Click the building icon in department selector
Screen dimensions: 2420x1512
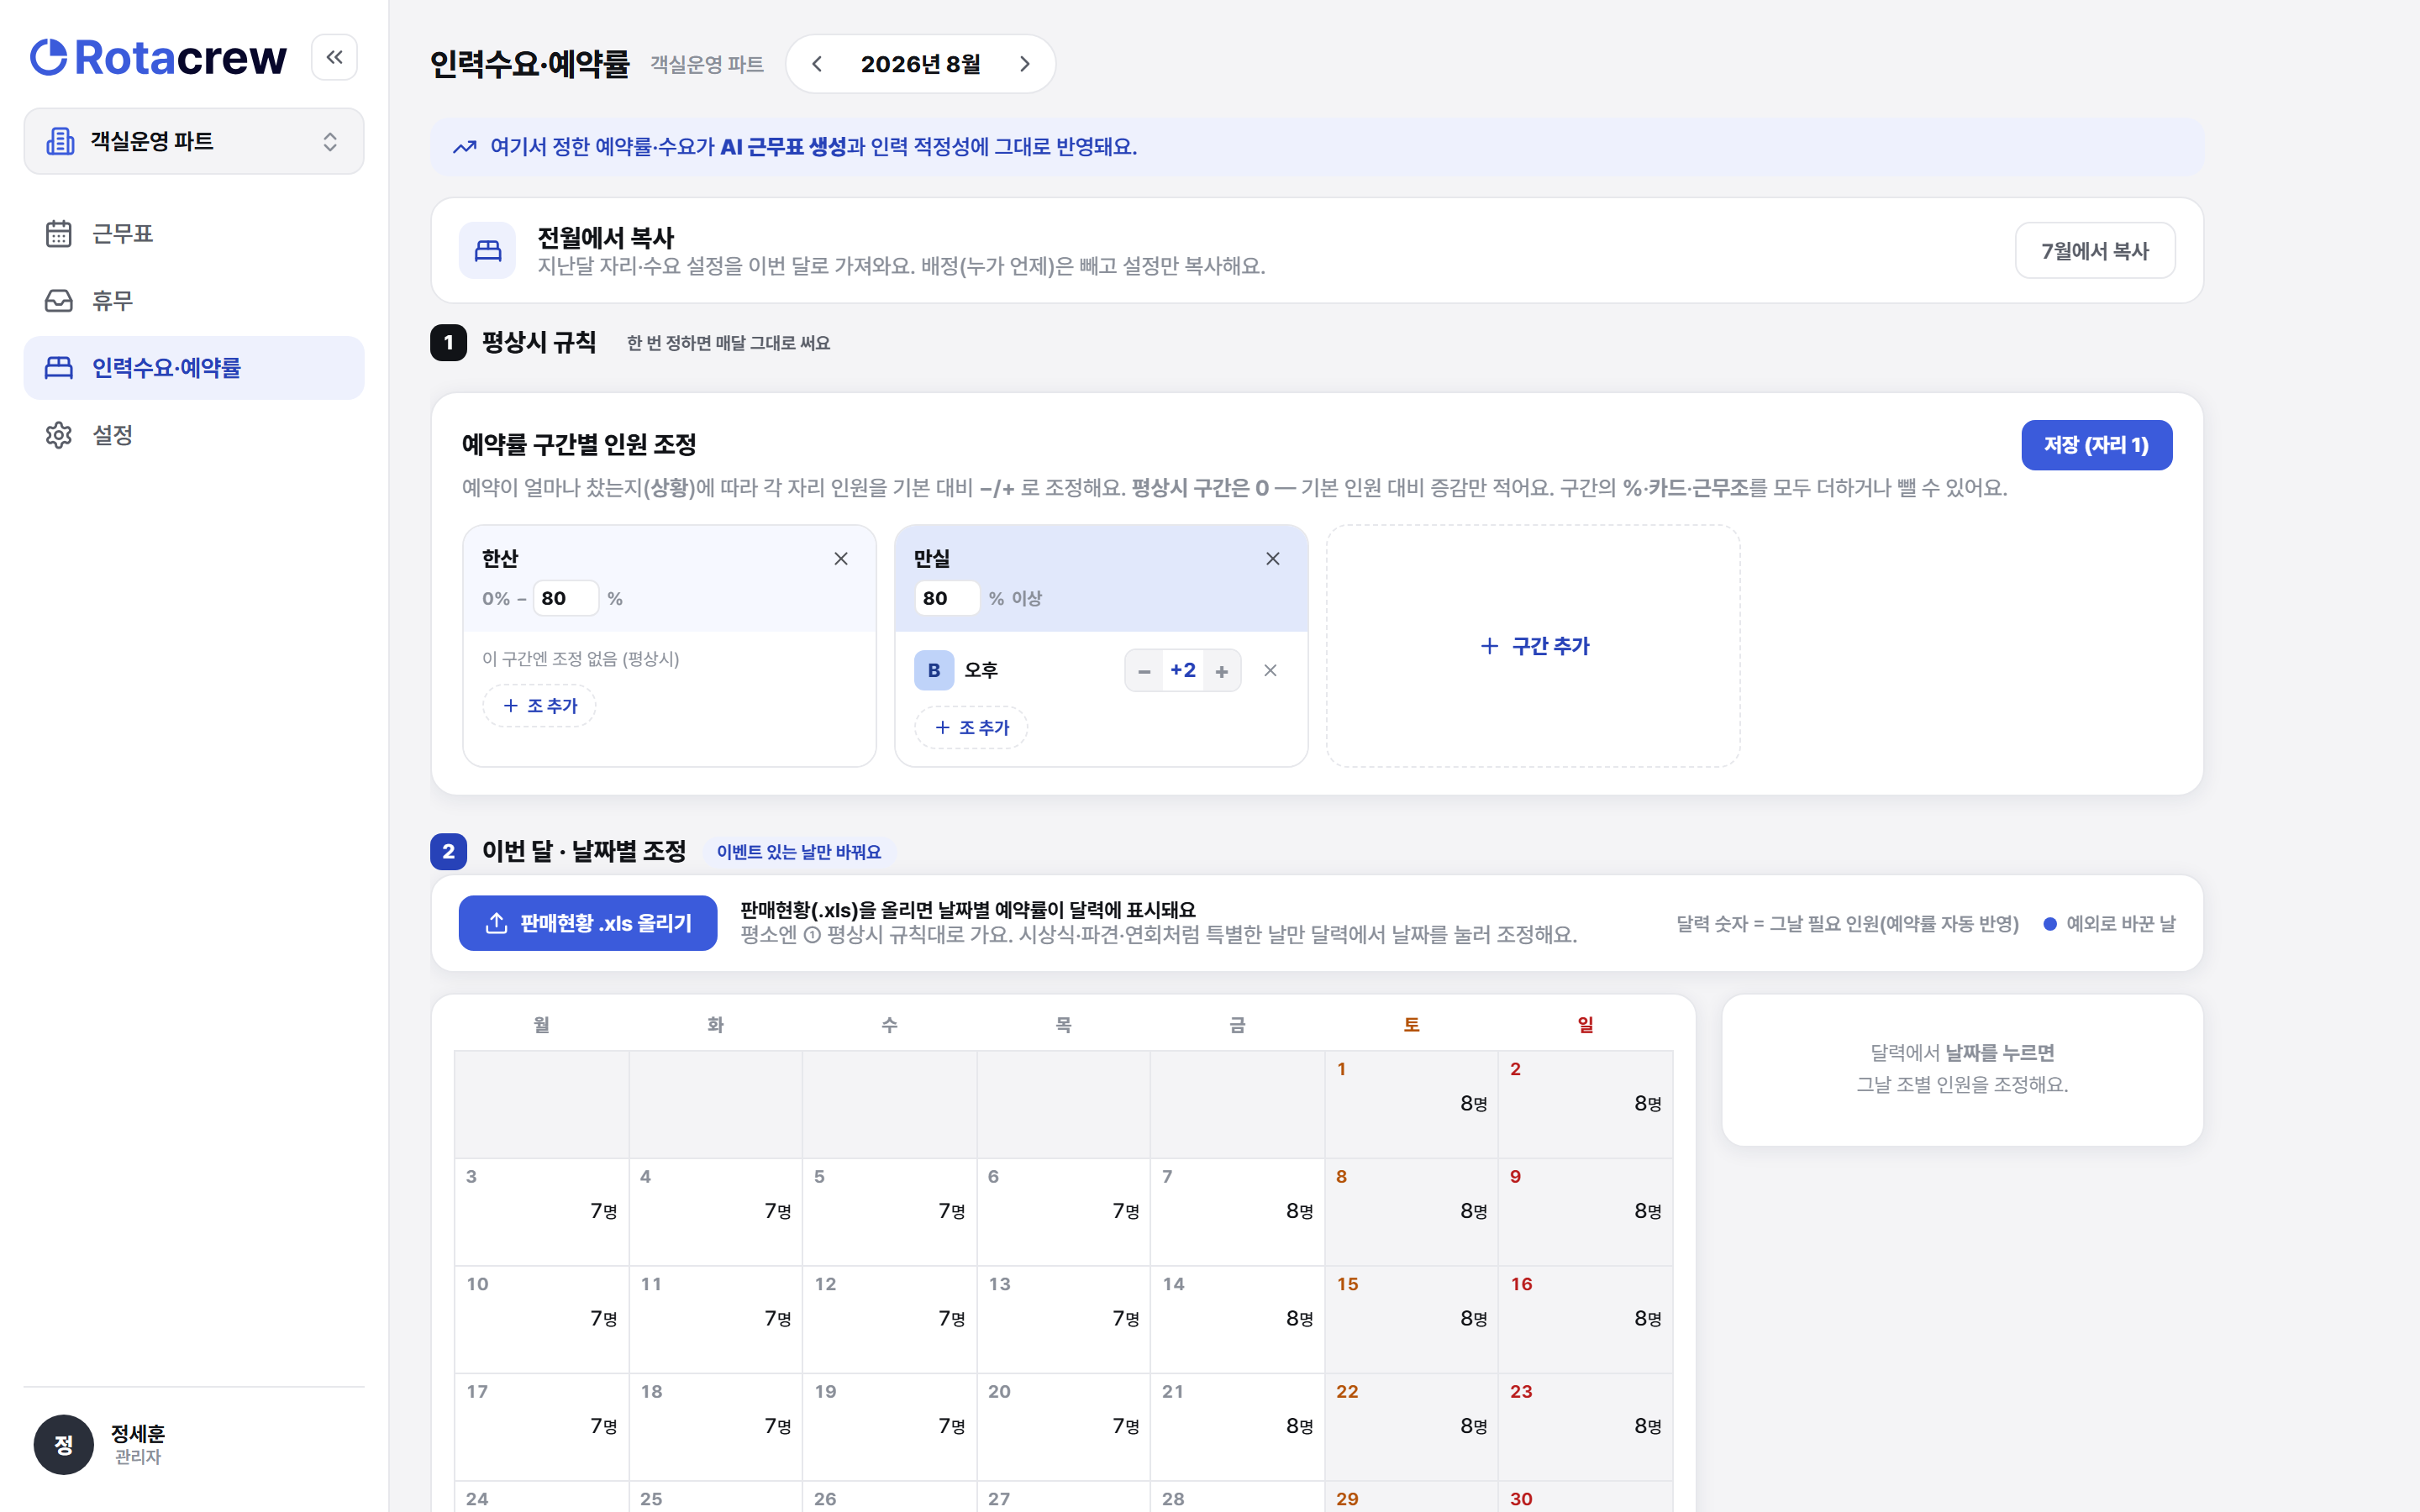[60, 141]
